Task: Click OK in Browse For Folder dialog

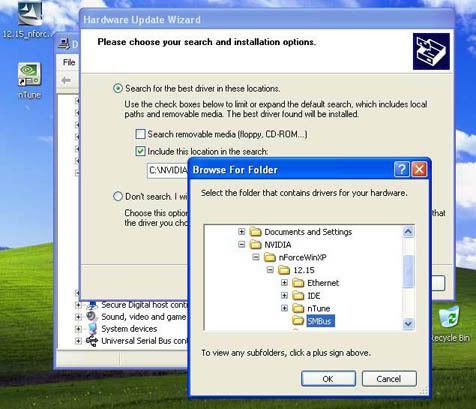Action: 328,379
